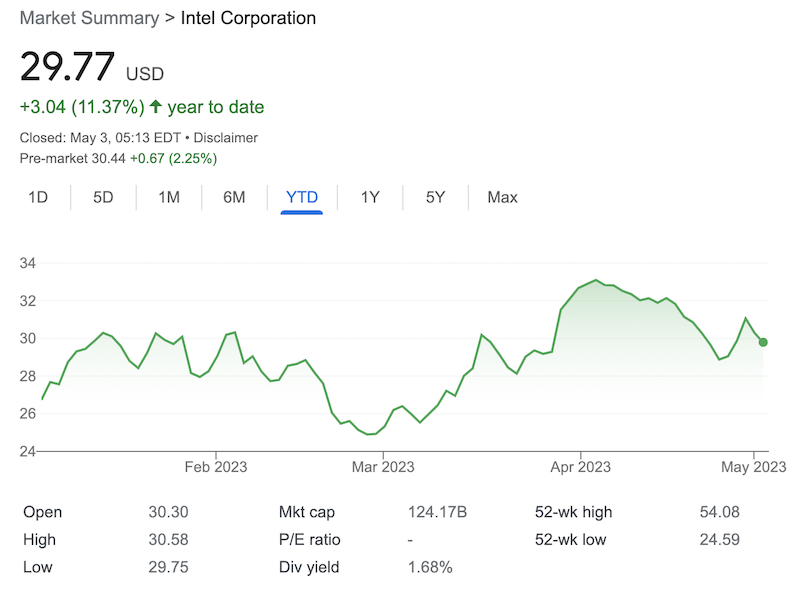
Task: Click the +3.04 (11.37%) change text
Action: point(82,107)
